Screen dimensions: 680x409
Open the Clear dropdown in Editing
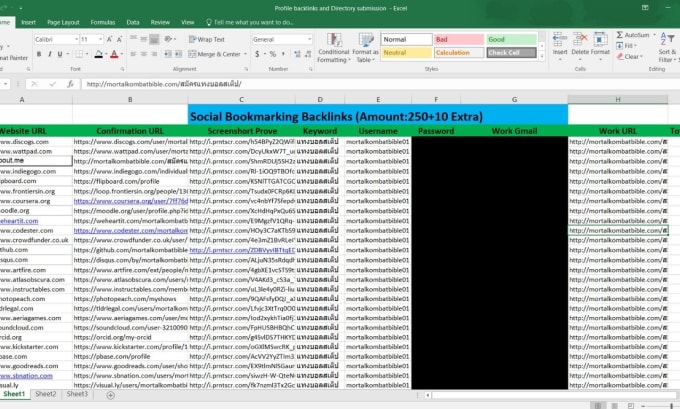tap(629, 56)
